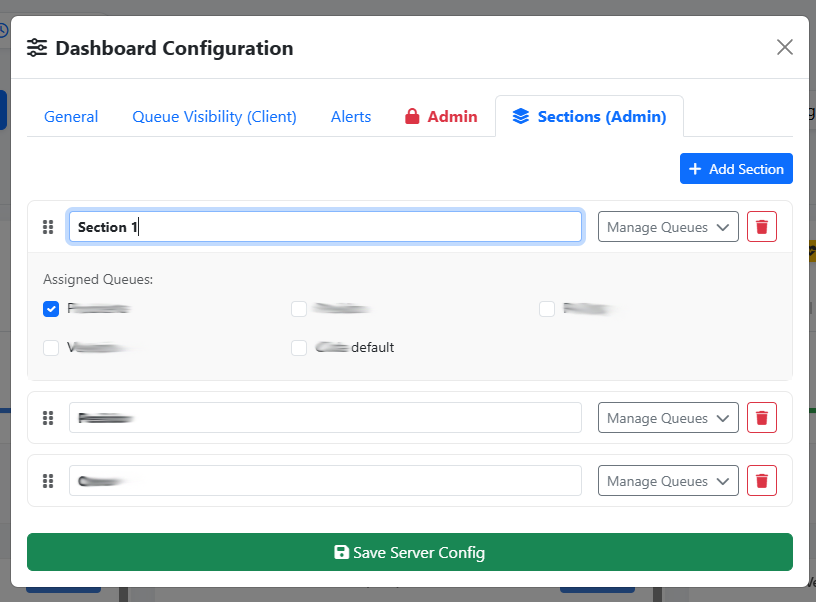Expand Manage Queues dropdown for the second section
The width and height of the screenshot is (816, 602).
[668, 418]
